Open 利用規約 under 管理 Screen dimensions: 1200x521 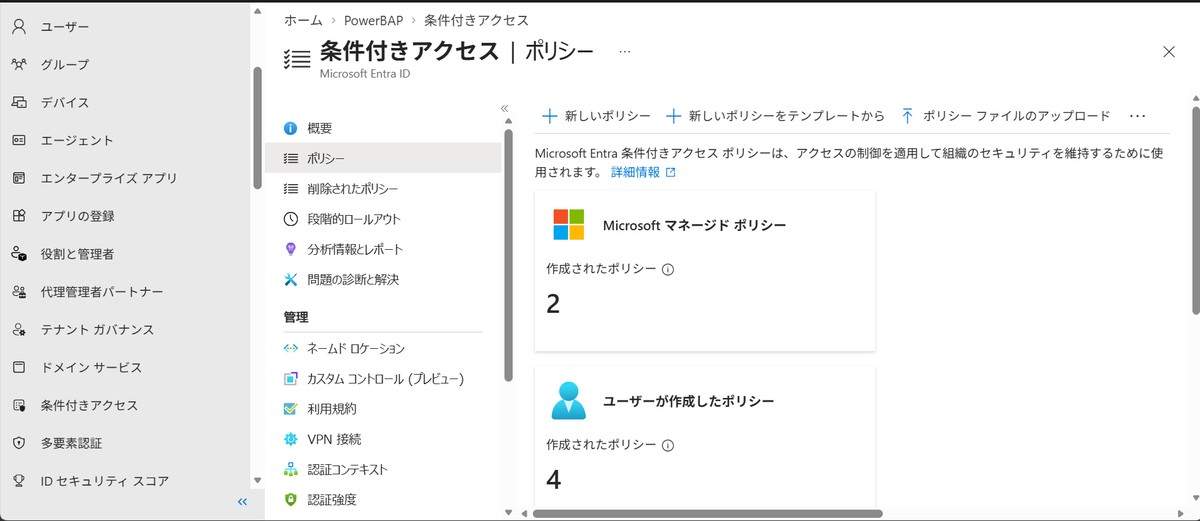point(383,409)
